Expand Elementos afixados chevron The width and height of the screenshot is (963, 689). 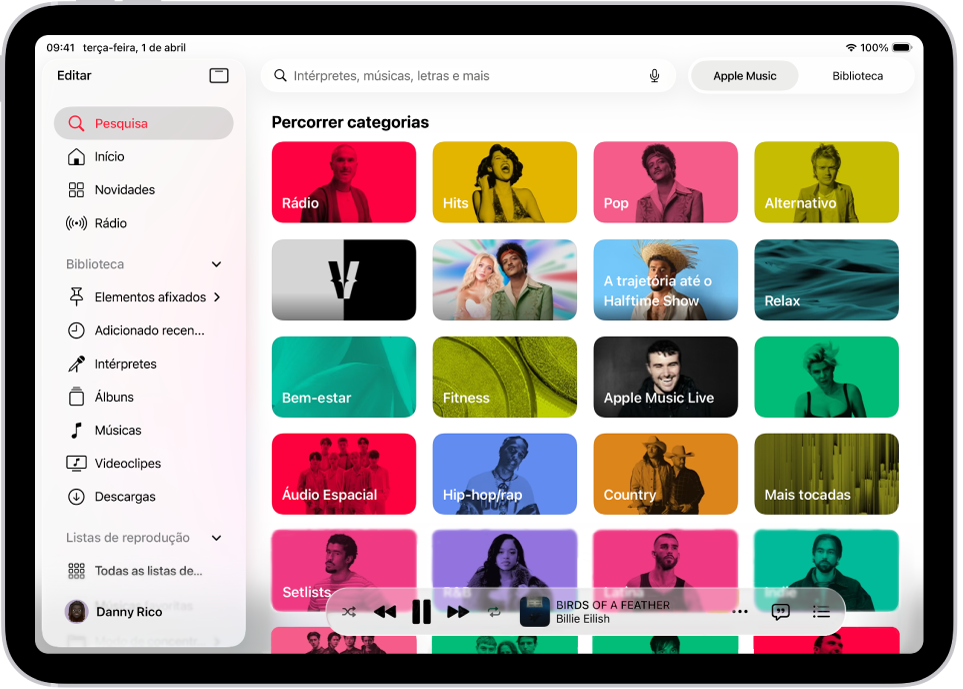pos(217,297)
